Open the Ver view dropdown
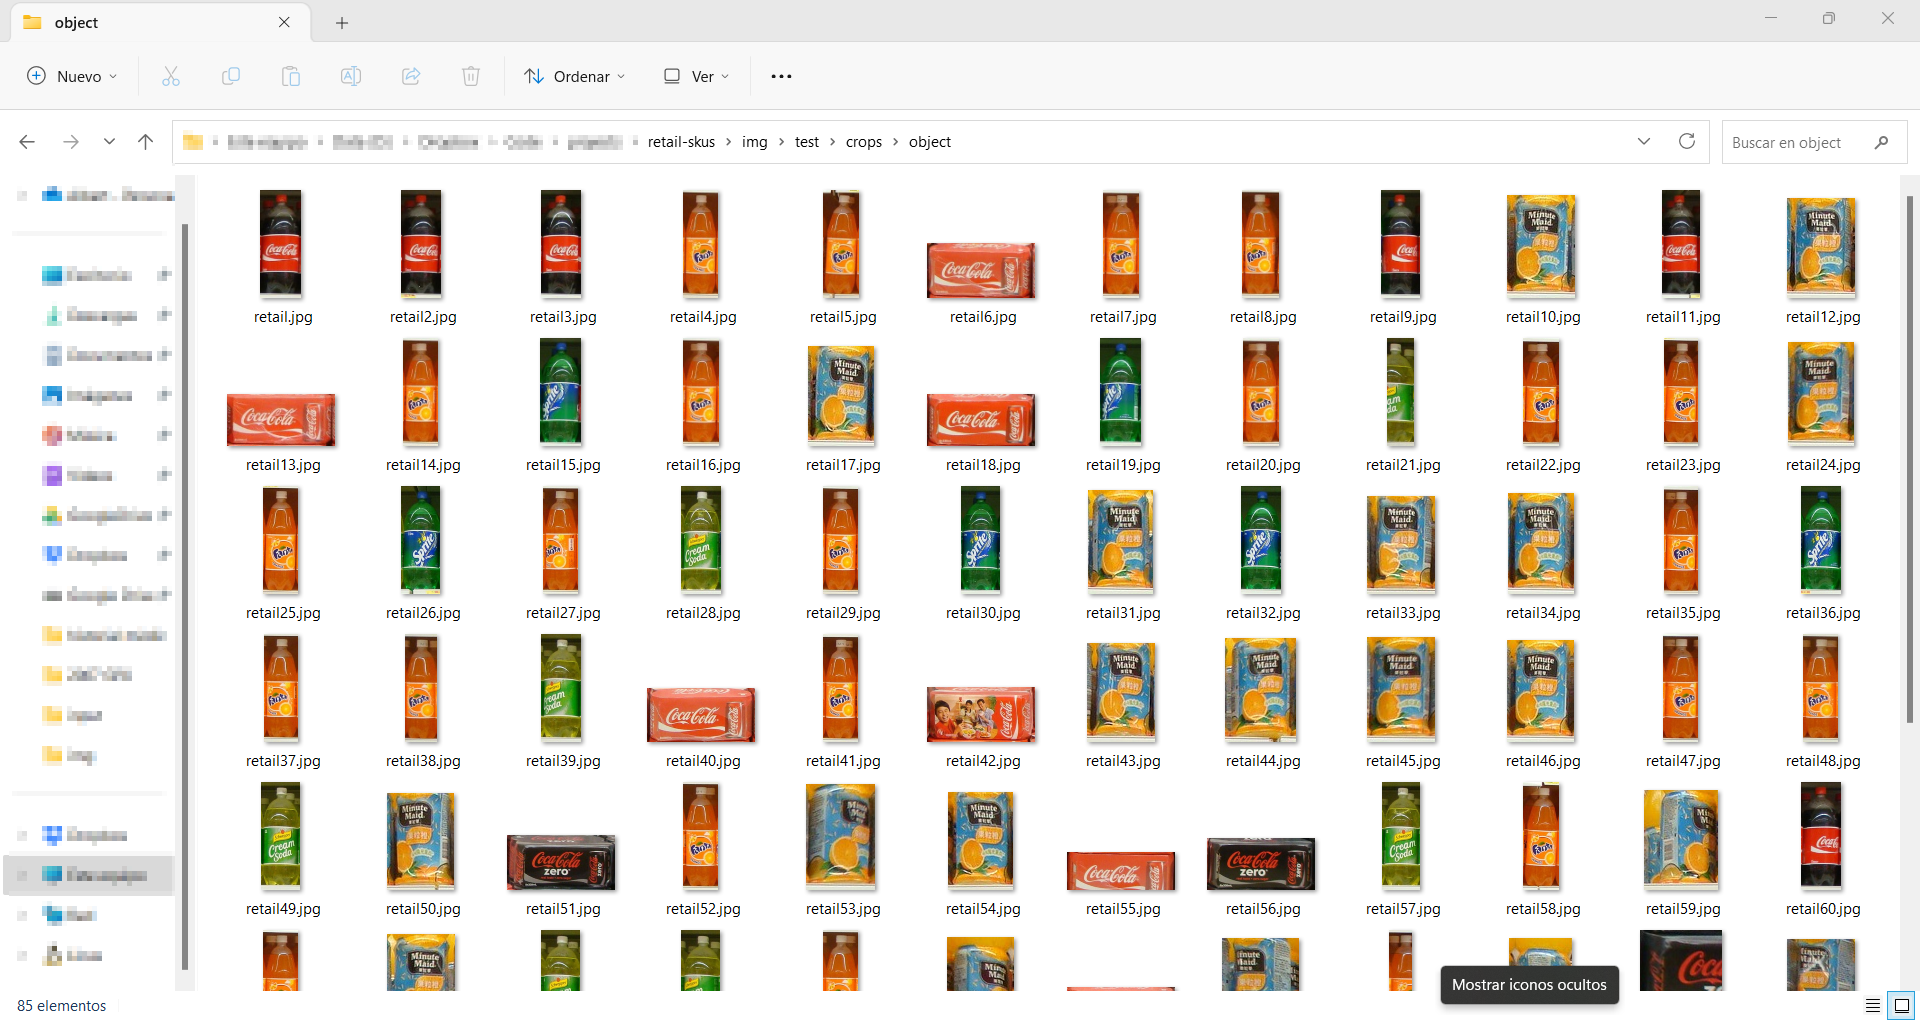 (x=697, y=76)
